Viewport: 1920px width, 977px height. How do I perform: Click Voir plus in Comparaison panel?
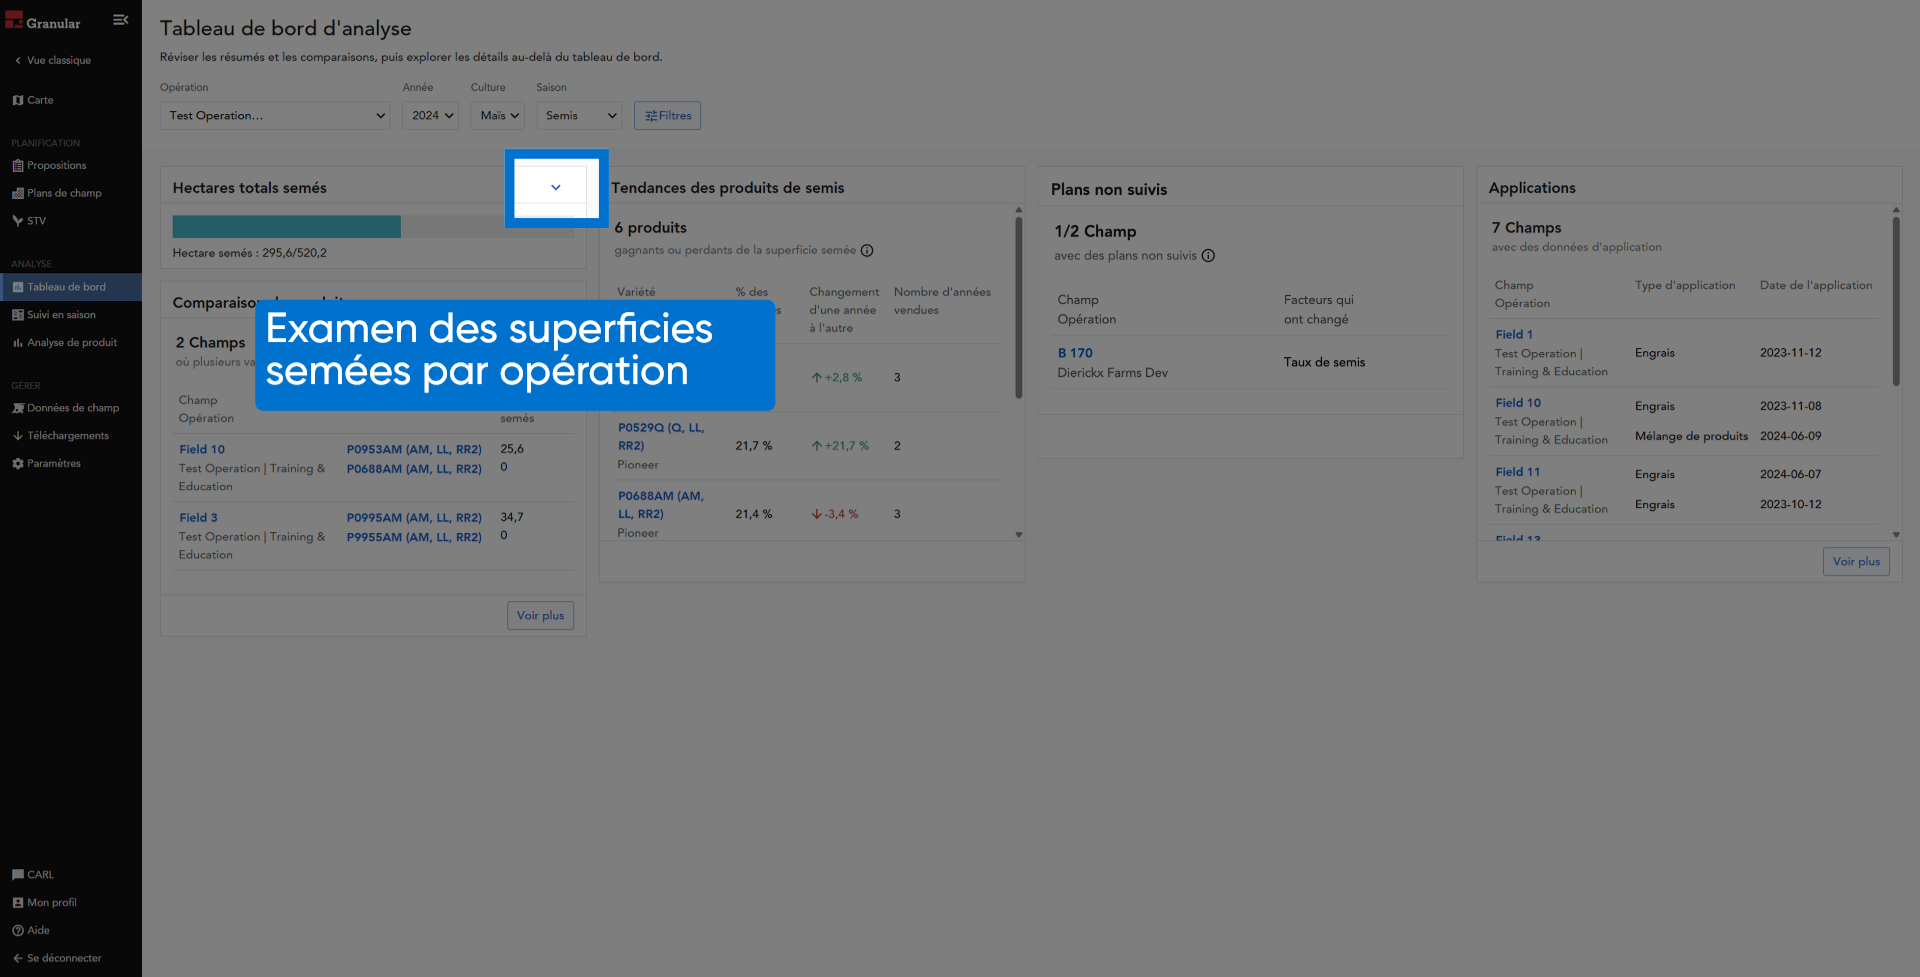coord(540,616)
